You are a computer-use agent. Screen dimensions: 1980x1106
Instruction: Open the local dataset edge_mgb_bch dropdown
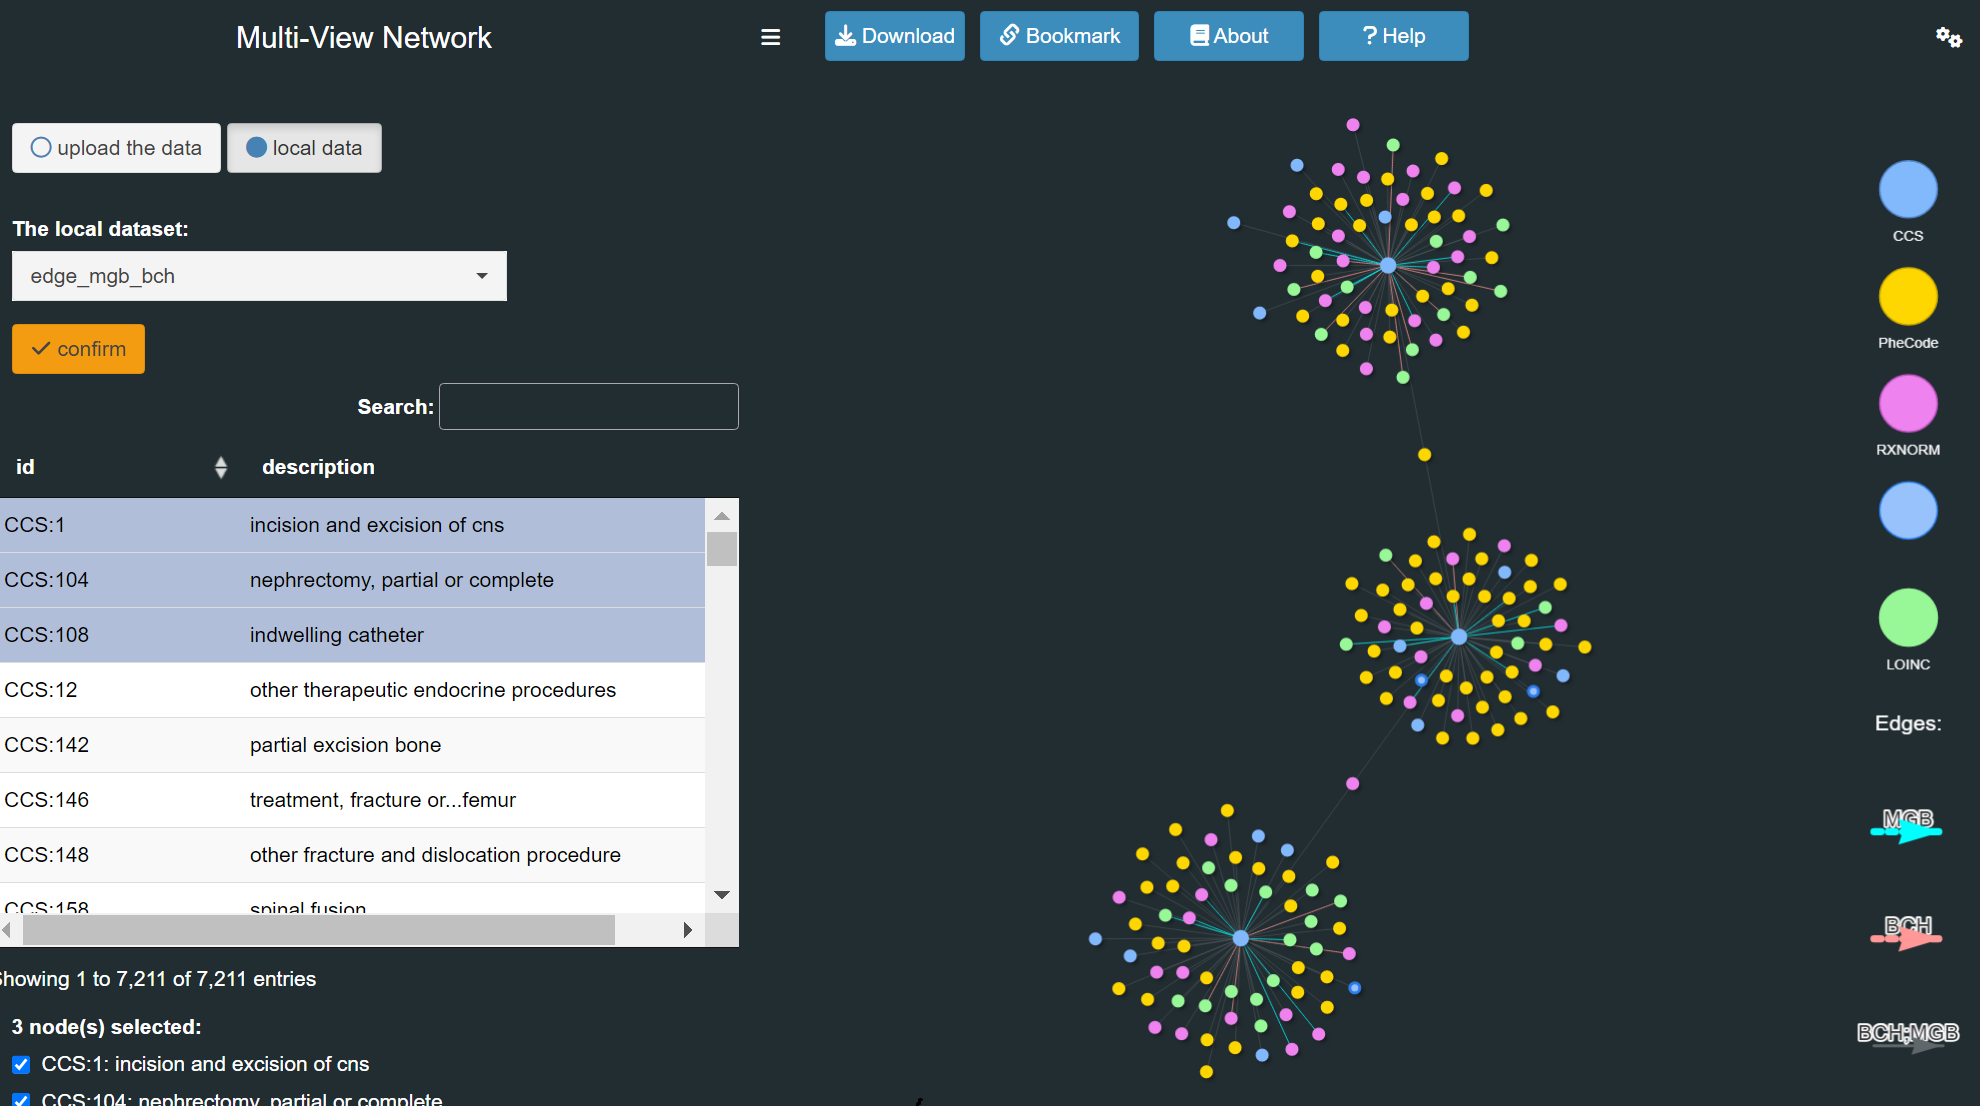259,276
